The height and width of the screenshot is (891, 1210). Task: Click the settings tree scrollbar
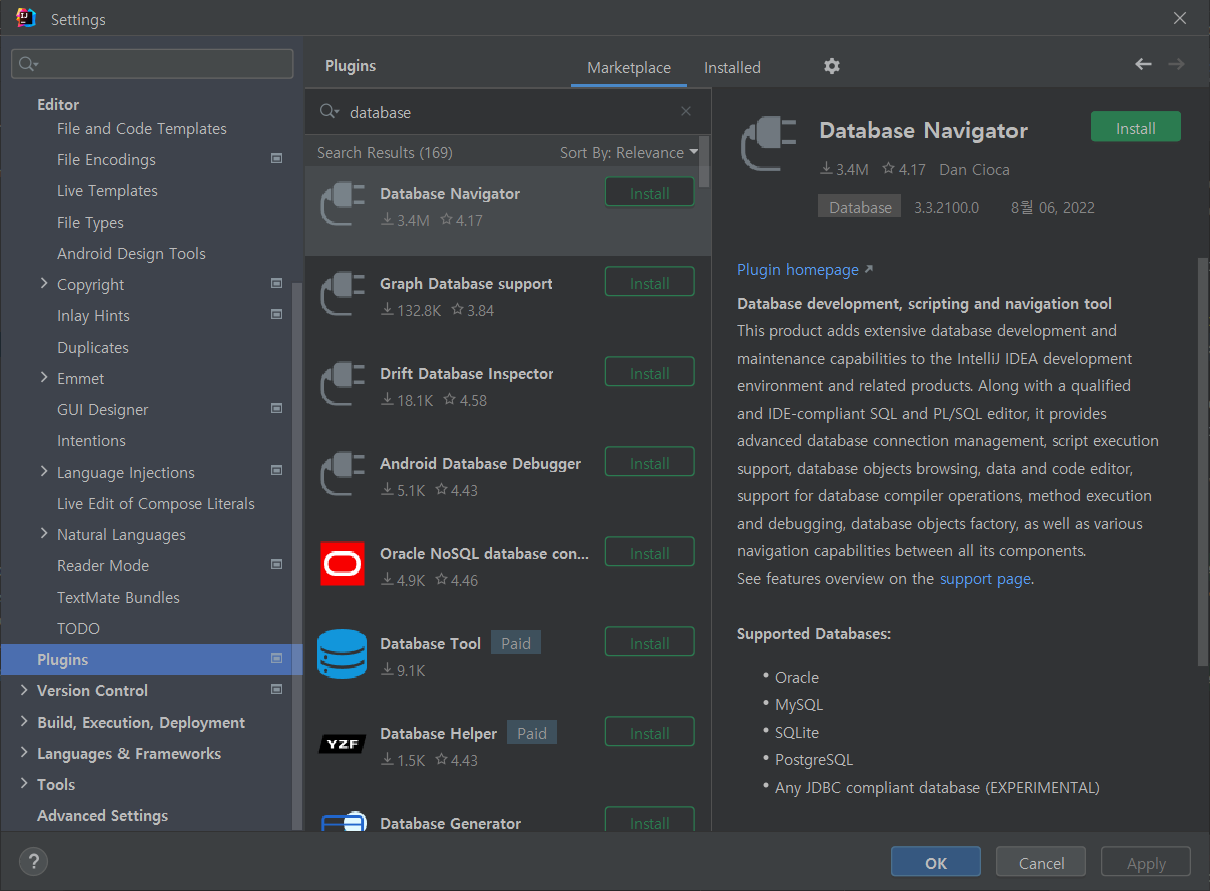point(296,555)
